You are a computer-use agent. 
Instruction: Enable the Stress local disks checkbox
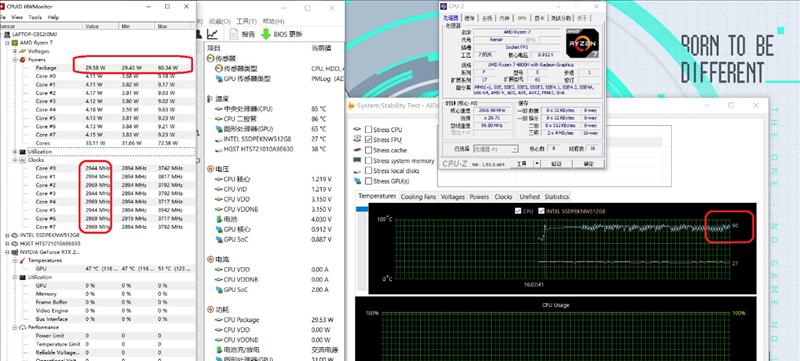pos(368,171)
